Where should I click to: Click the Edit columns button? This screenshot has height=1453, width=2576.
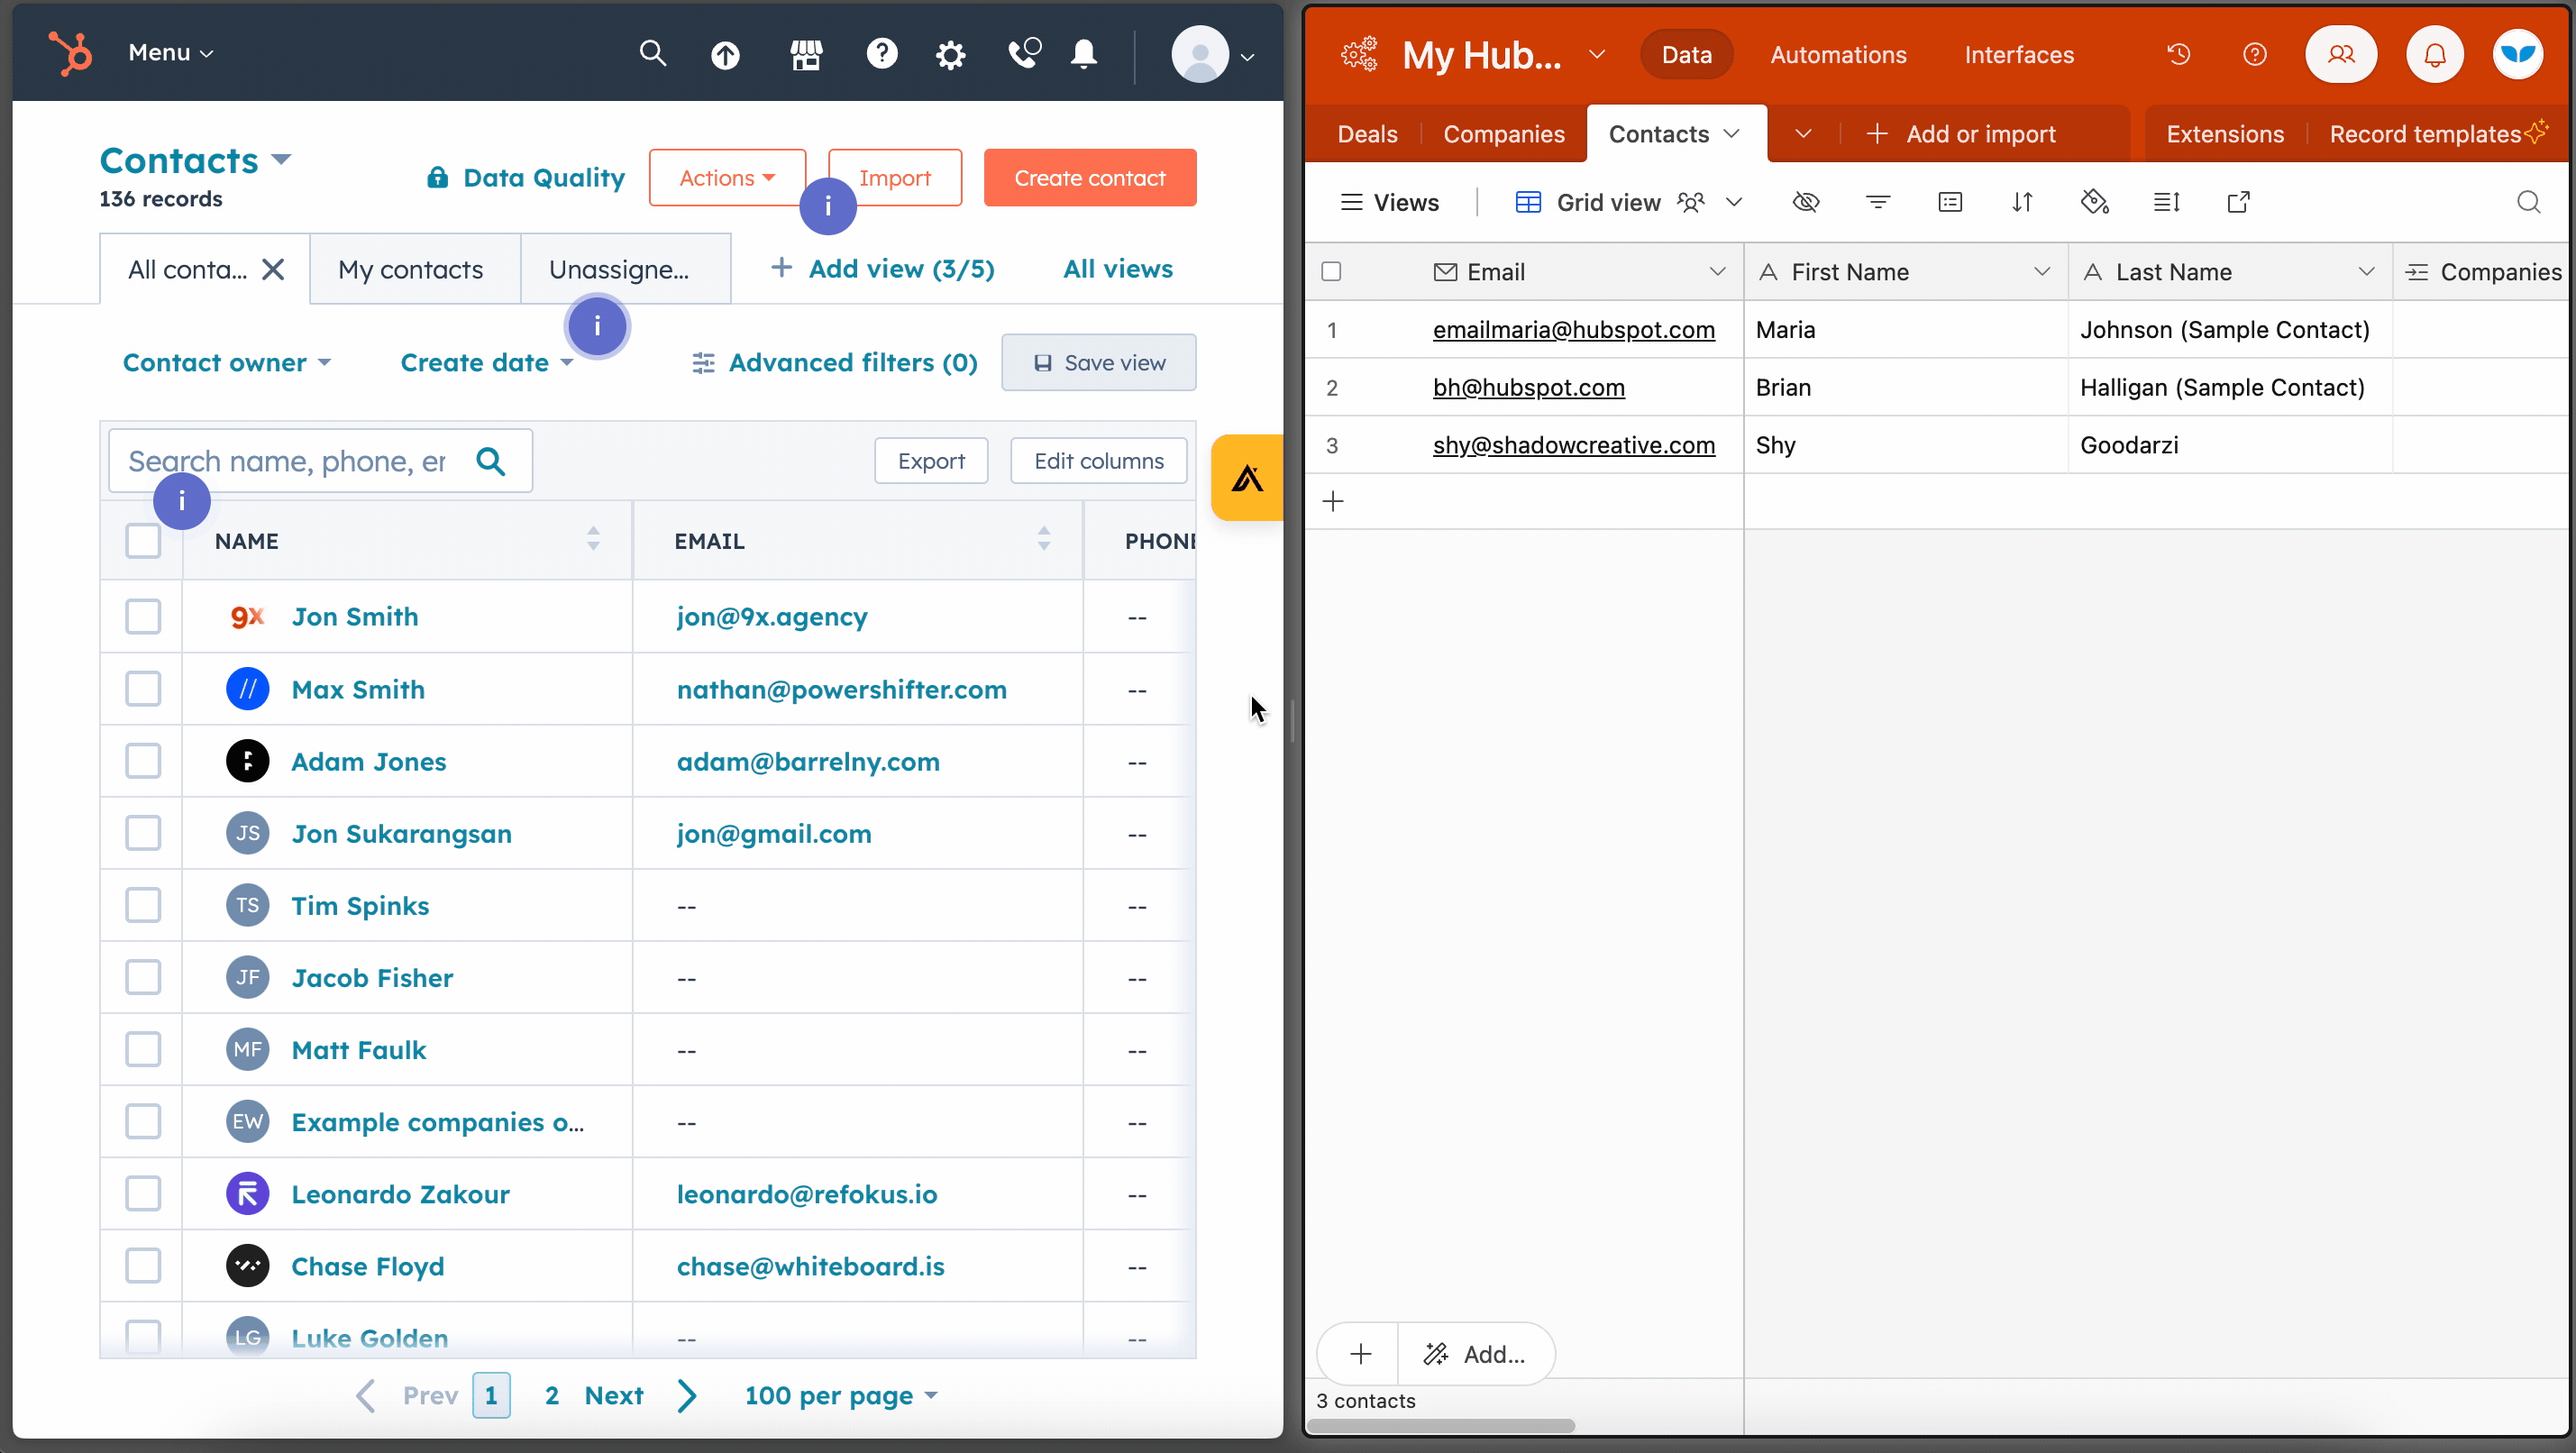(x=1098, y=461)
